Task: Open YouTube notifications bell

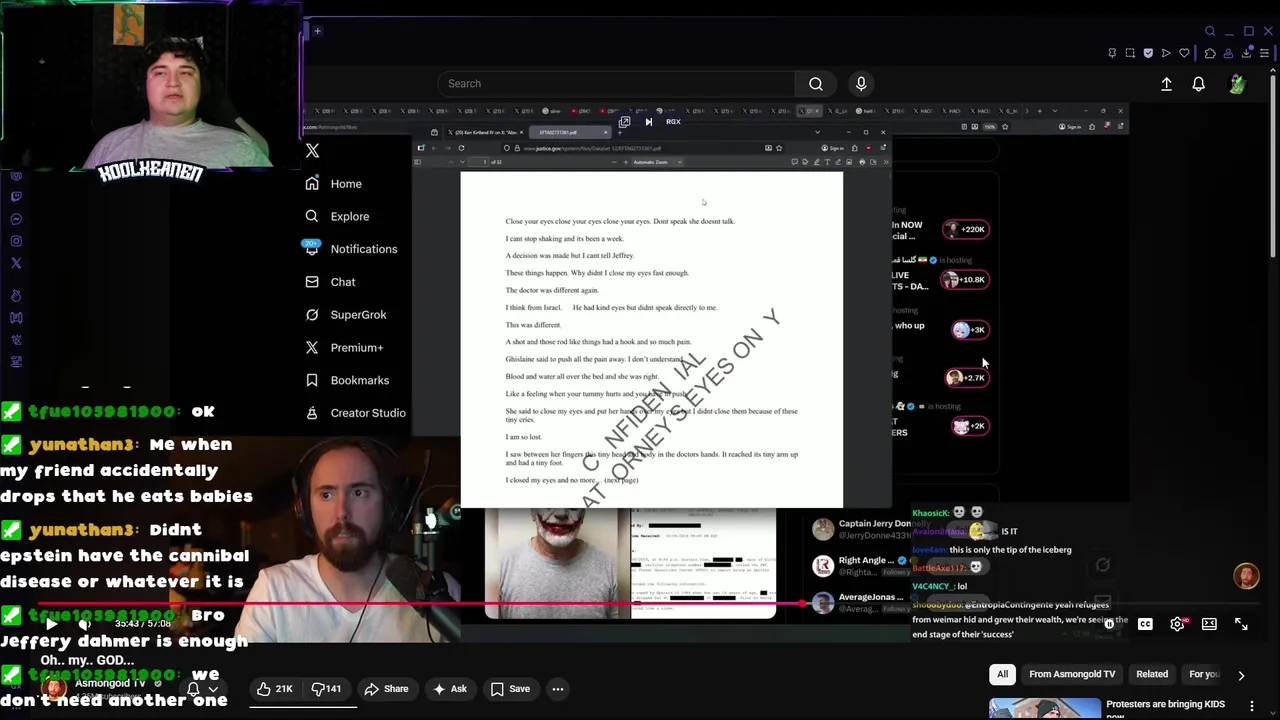Action: click(1198, 85)
